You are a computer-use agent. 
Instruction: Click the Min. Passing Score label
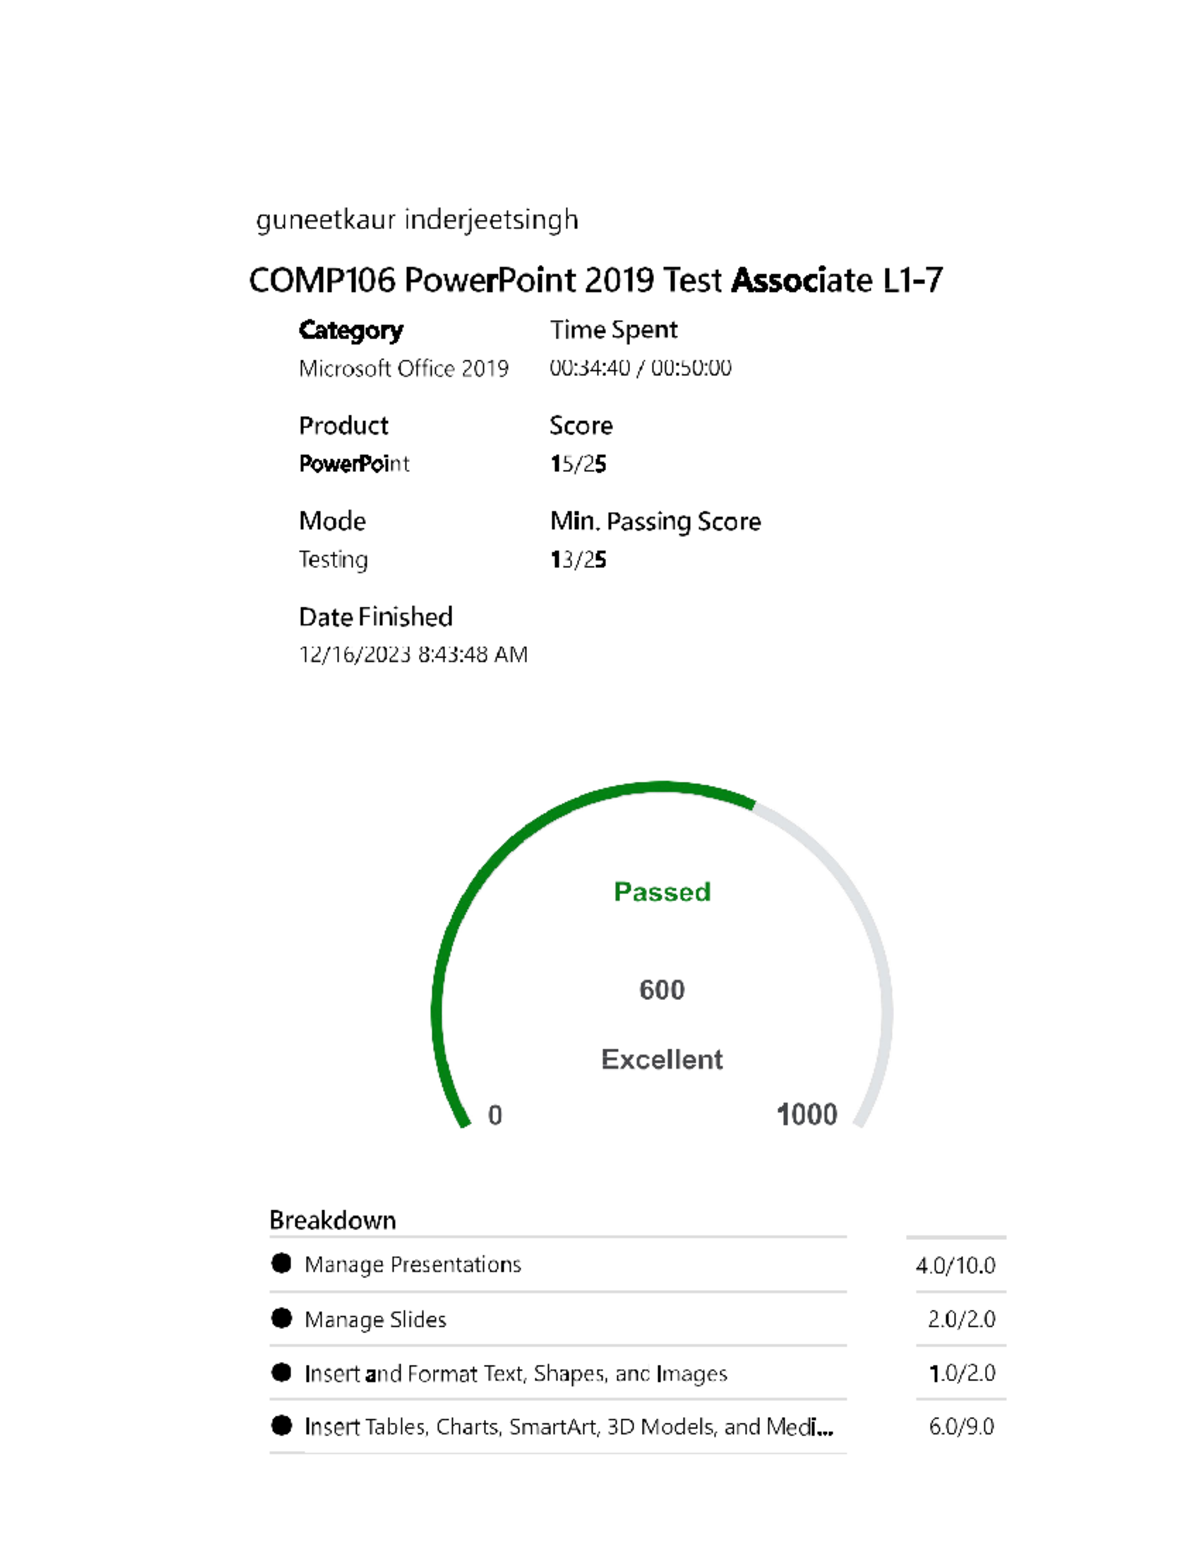[655, 521]
